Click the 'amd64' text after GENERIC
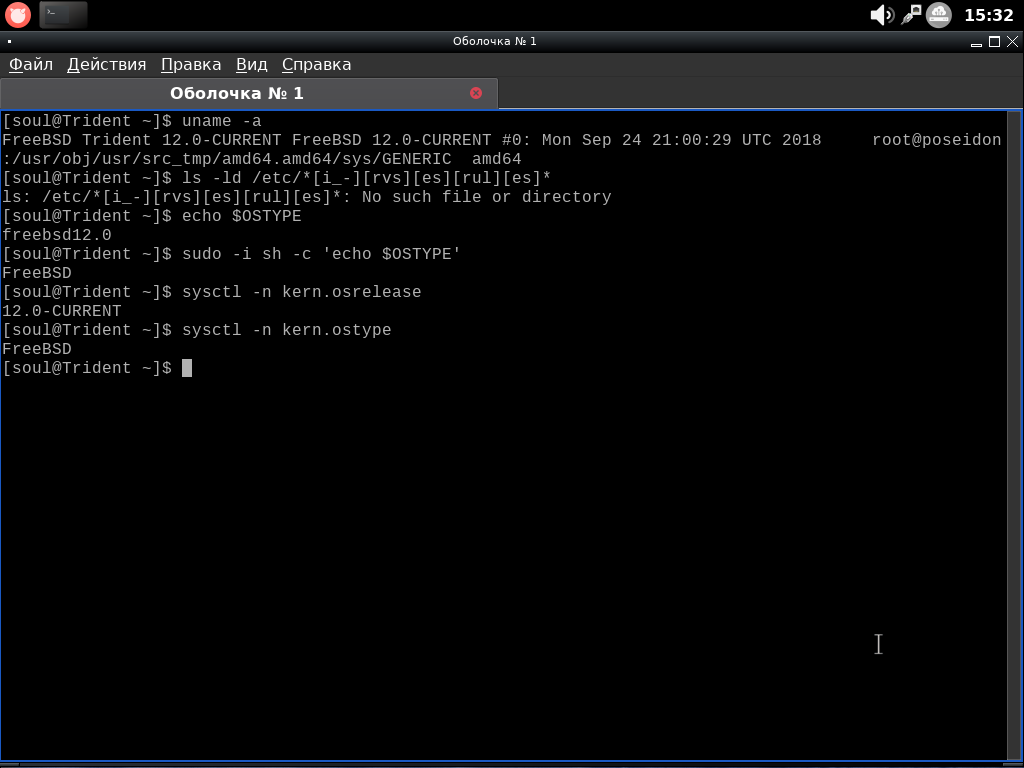Viewport: 1024px width, 768px height. pos(496,159)
